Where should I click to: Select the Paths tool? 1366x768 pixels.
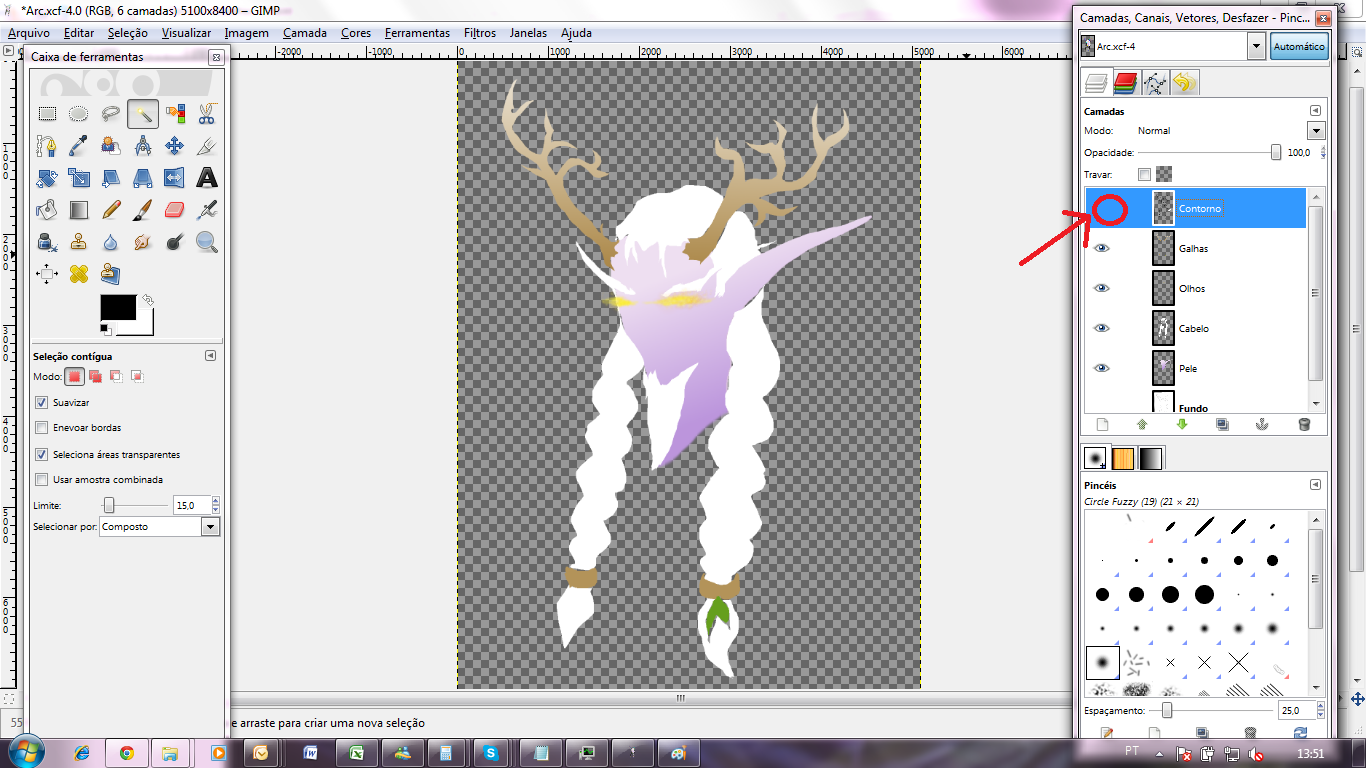coord(47,147)
